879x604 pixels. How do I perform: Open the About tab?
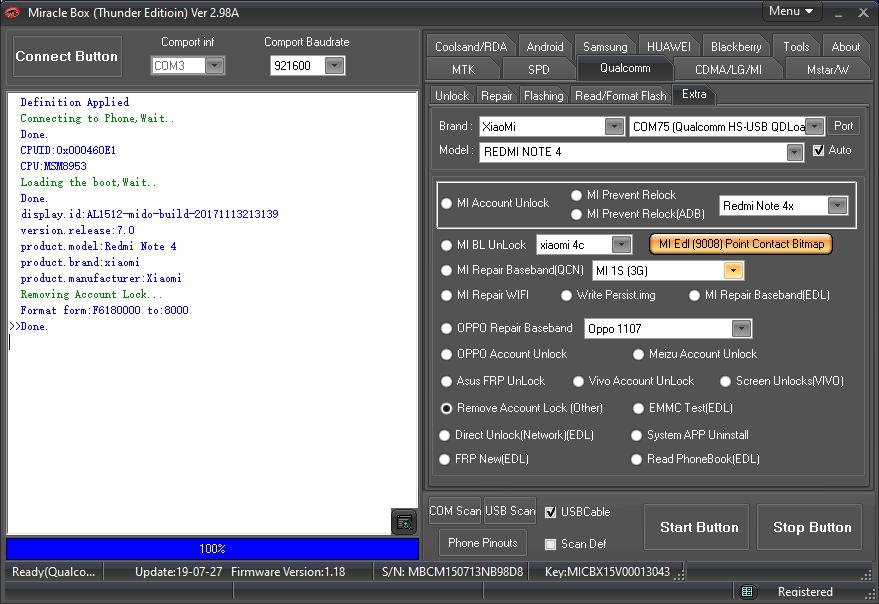tap(845, 47)
